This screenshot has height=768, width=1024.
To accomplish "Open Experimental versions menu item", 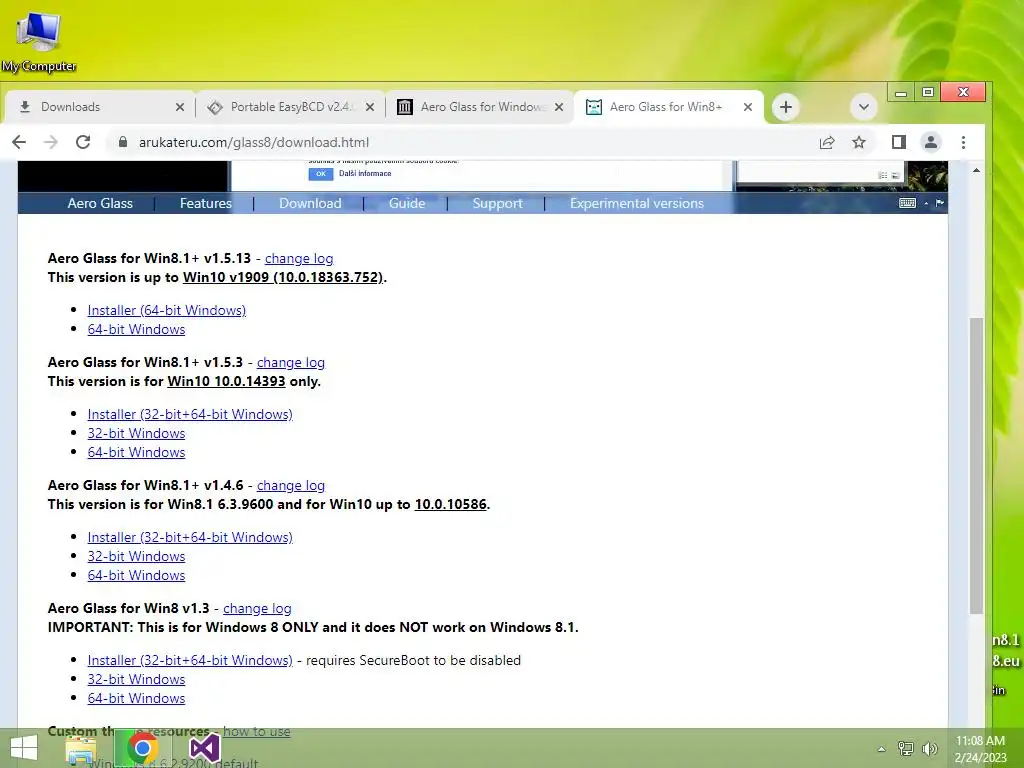I will pos(637,203).
